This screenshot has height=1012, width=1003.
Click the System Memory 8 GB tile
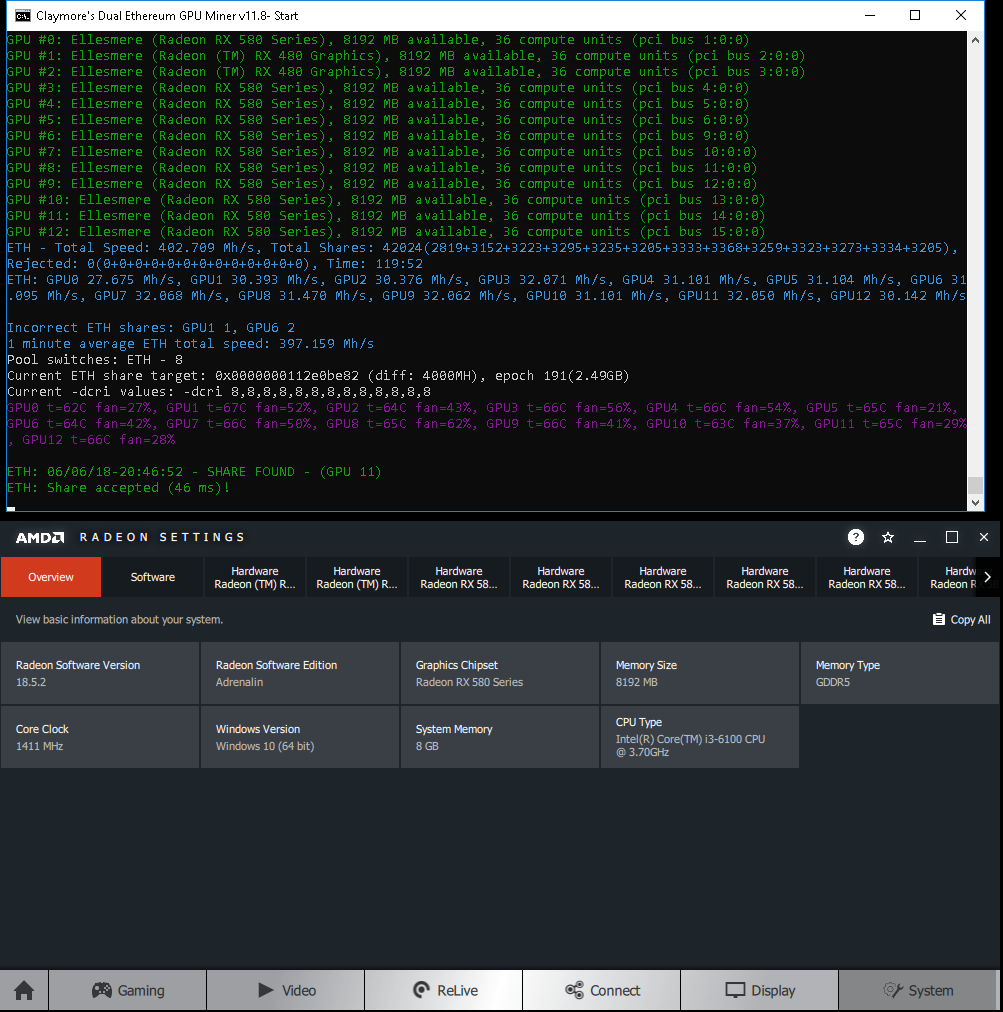point(500,737)
